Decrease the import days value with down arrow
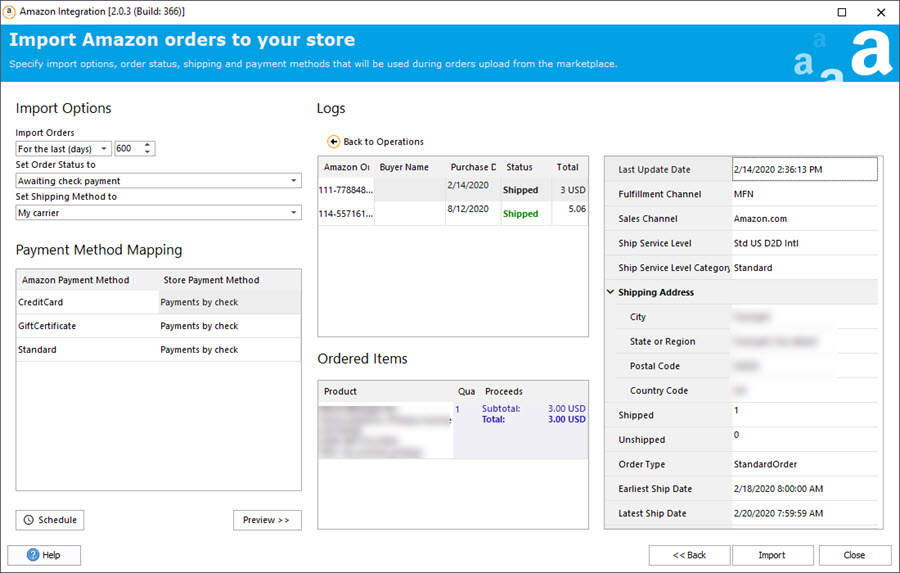This screenshot has width=900, height=573. (148, 152)
